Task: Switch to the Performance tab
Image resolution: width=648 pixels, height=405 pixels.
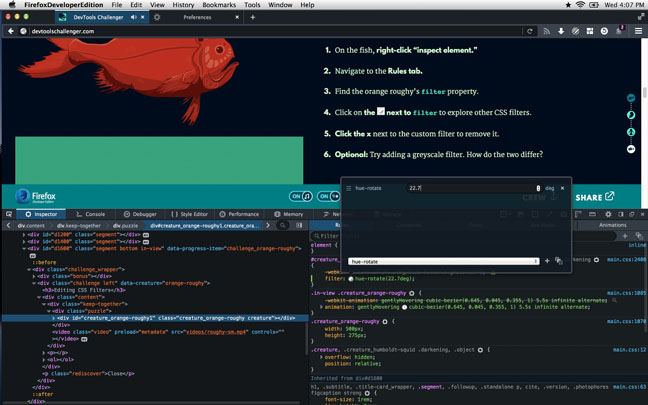Action: pos(239,214)
